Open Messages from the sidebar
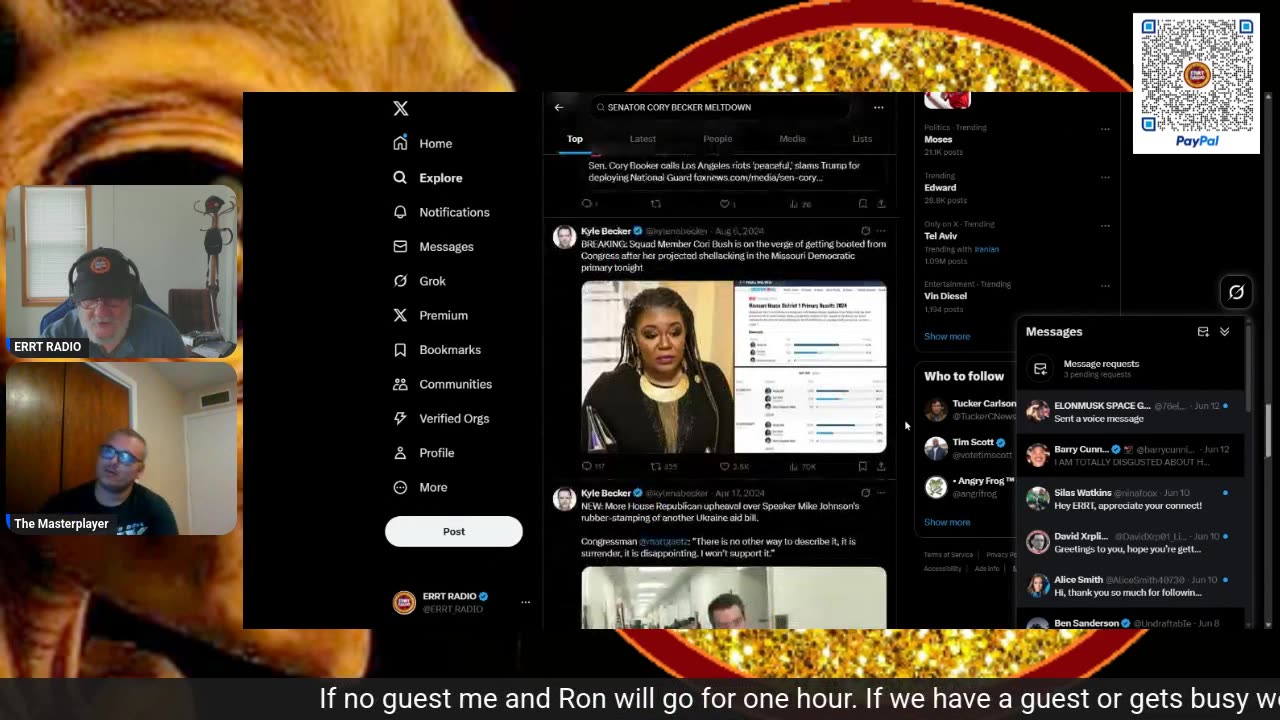The height and width of the screenshot is (720, 1280). click(433, 246)
